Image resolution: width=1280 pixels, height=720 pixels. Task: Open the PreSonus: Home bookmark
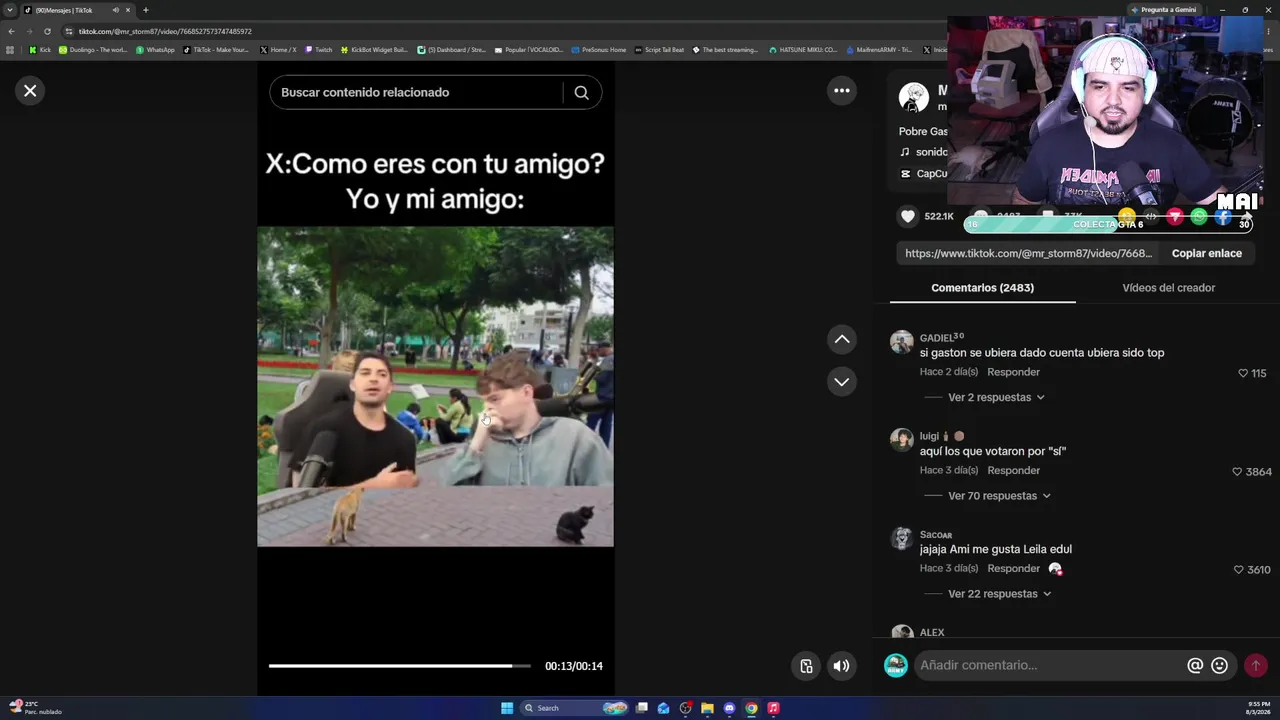[599, 50]
